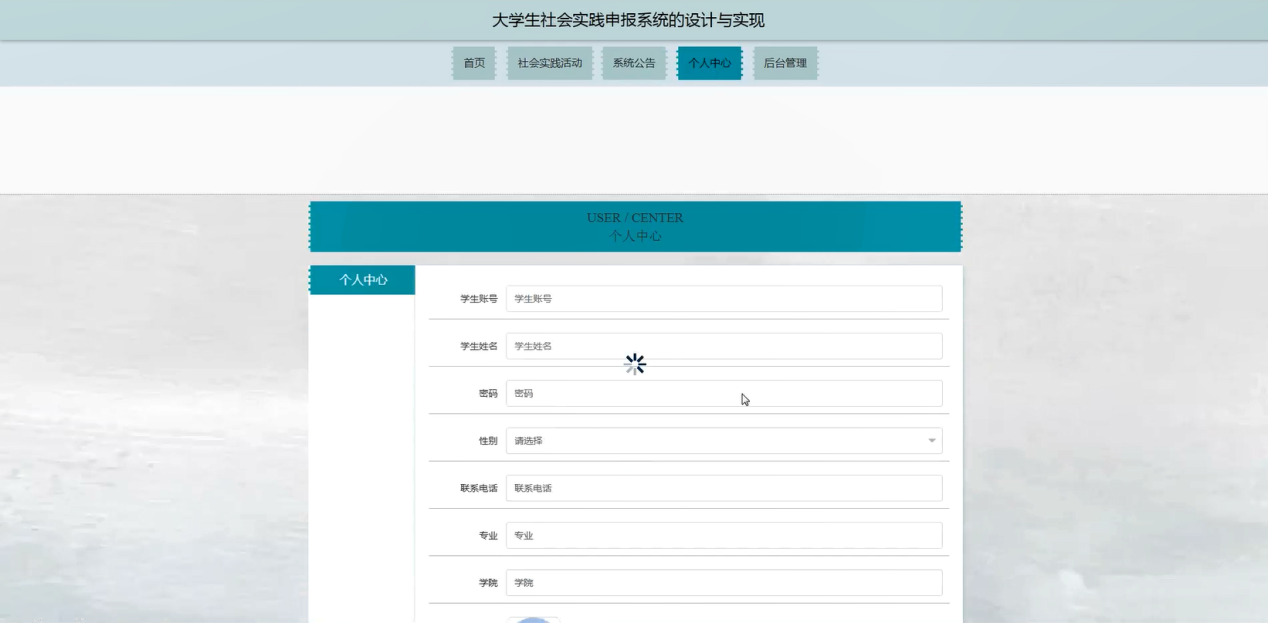Click the 学院 input box
The image size is (1268, 623).
click(x=724, y=583)
